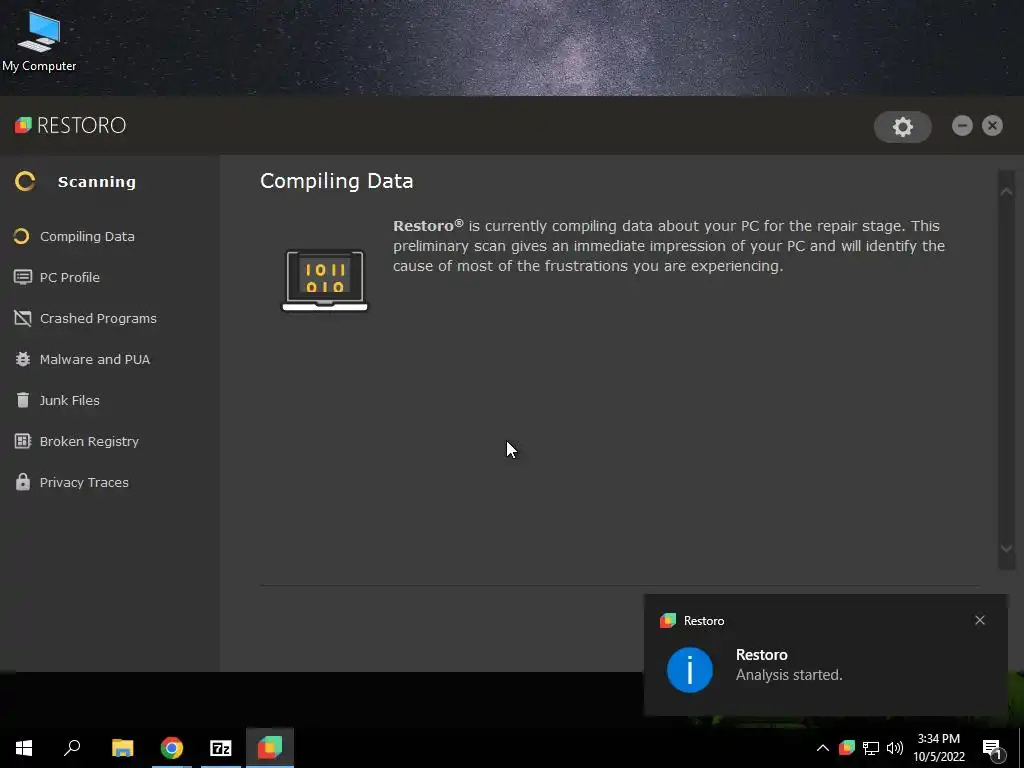1024x768 pixels.
Task: Click 'Analysis started.' notification text
Action: [x=789, y=675]
